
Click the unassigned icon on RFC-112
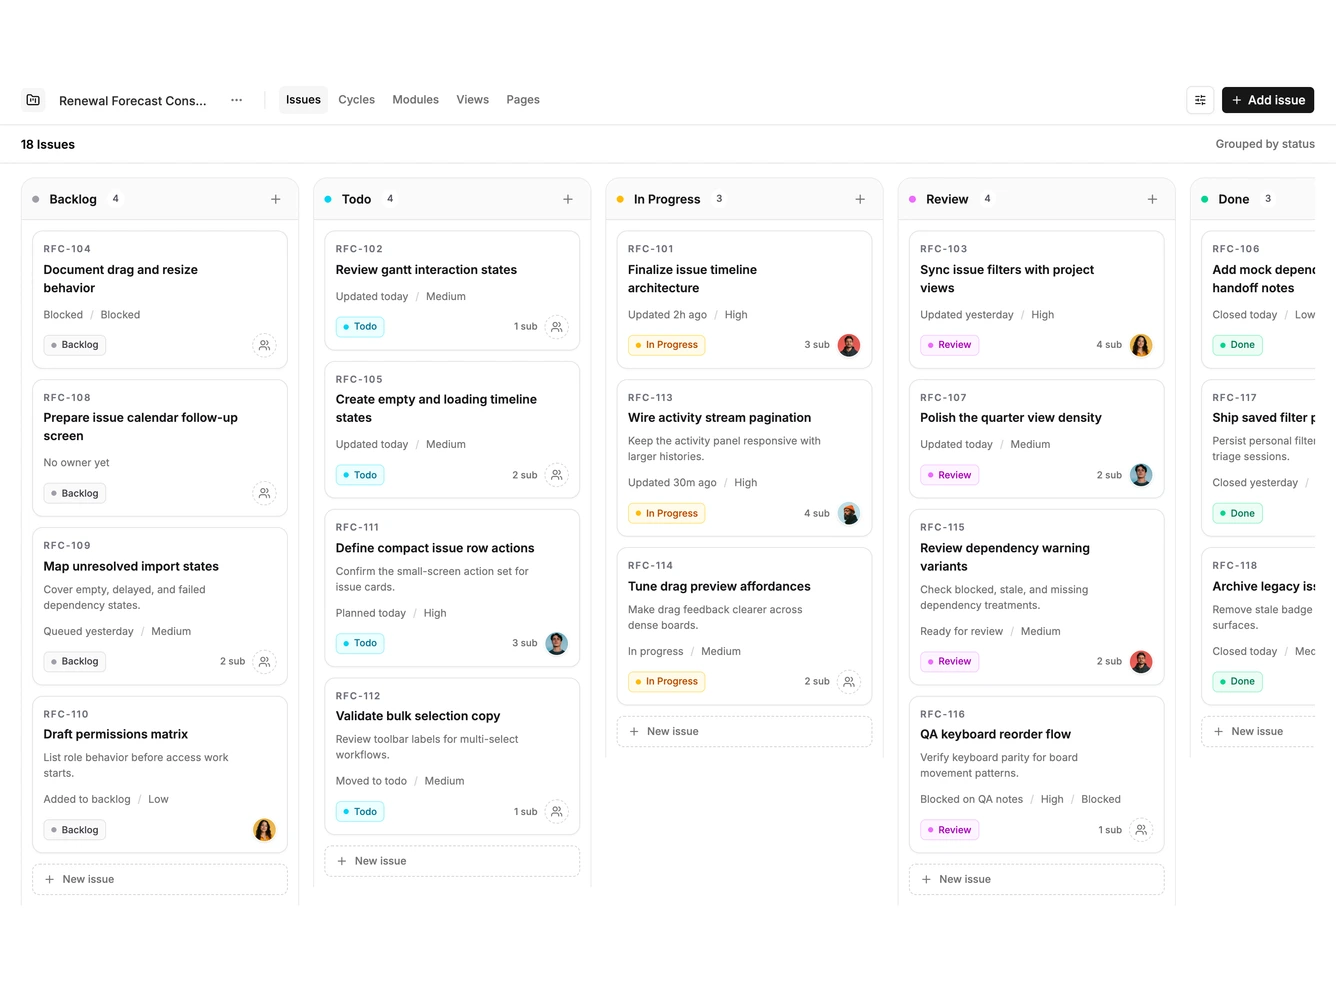click(557, 812)
